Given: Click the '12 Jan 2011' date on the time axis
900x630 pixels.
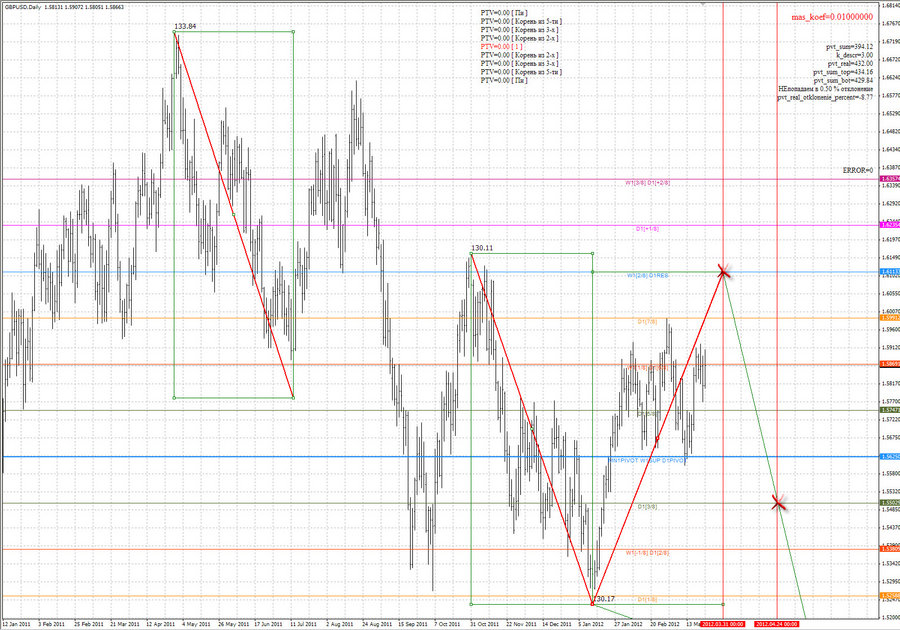Looking at the screenshot, I should click(17, 624).
